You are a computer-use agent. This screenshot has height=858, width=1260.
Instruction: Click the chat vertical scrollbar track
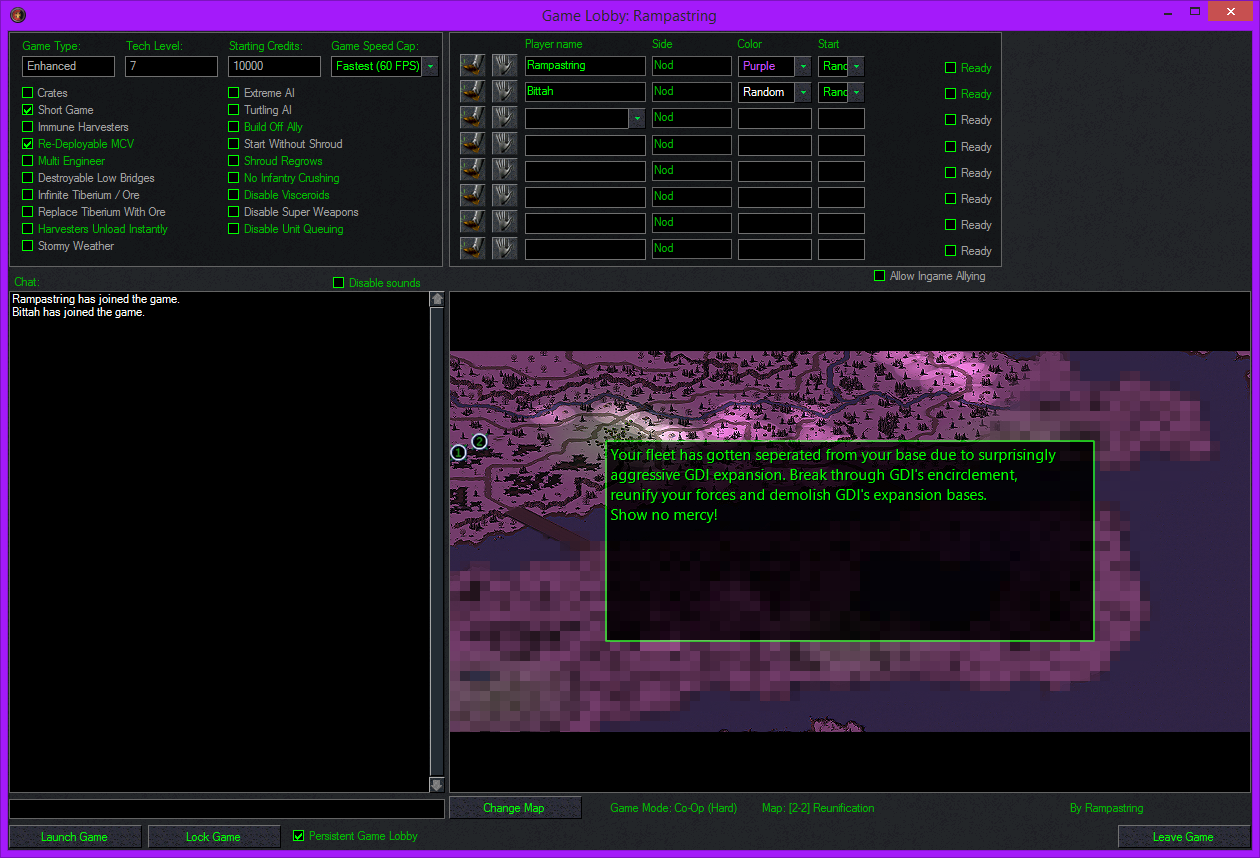437,542
